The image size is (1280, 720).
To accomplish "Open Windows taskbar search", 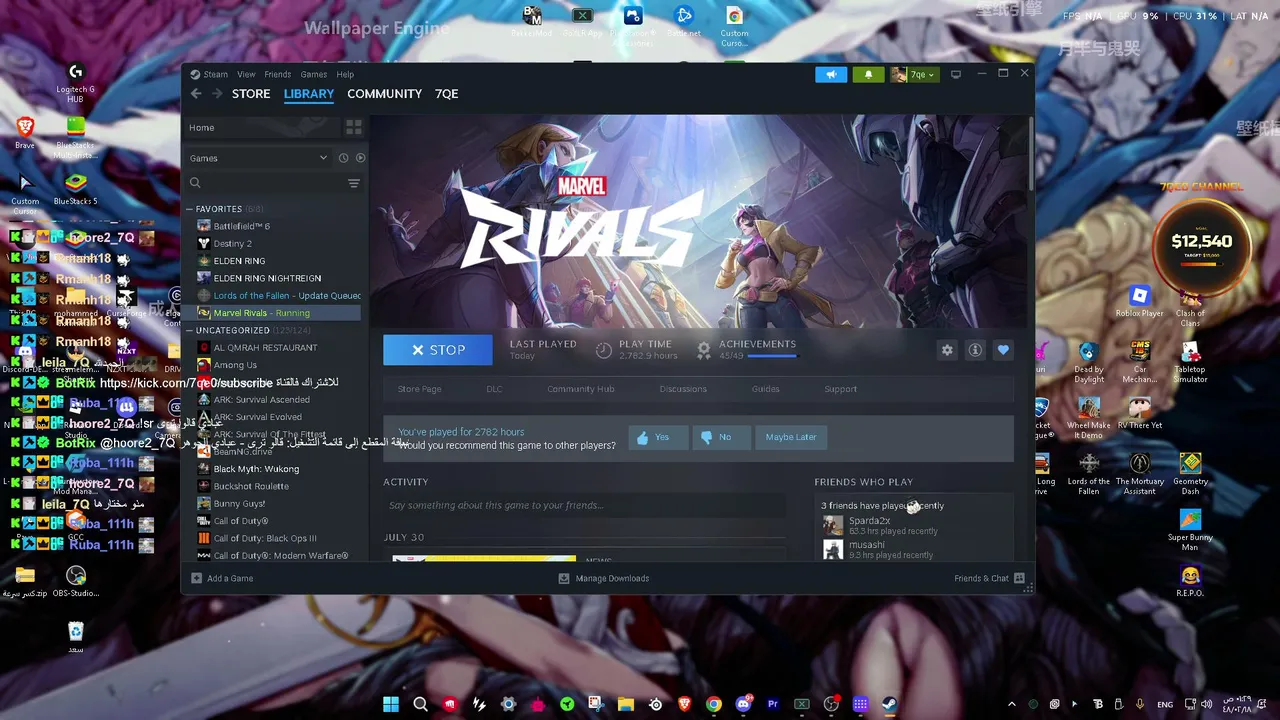I will pyautogui.click(x=421, y=704).
